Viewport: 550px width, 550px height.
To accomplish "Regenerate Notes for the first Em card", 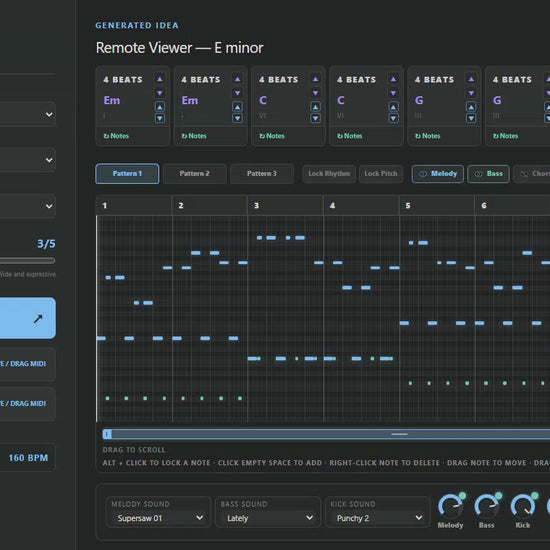I will pyautogui.click(x=116, y=136).
